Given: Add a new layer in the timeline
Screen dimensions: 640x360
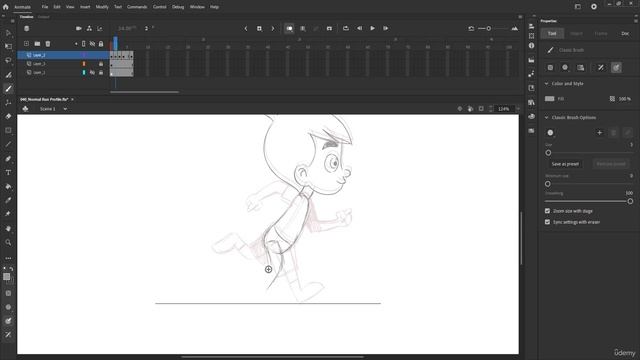Looking at the screenshot, I should pyautogui.click(x=27, y=44).
